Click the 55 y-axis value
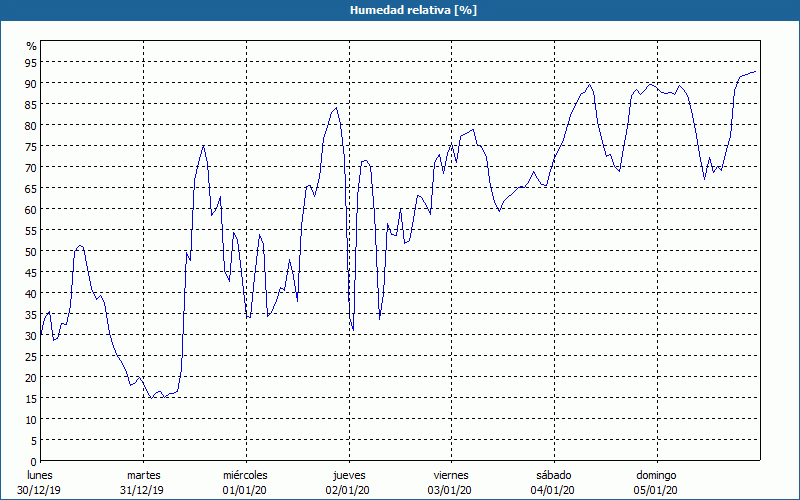800x500 pixels. tap(31, 231)
